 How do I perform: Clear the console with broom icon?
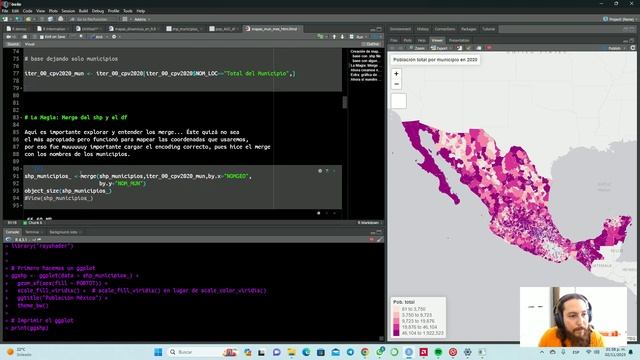pos(380,240)
